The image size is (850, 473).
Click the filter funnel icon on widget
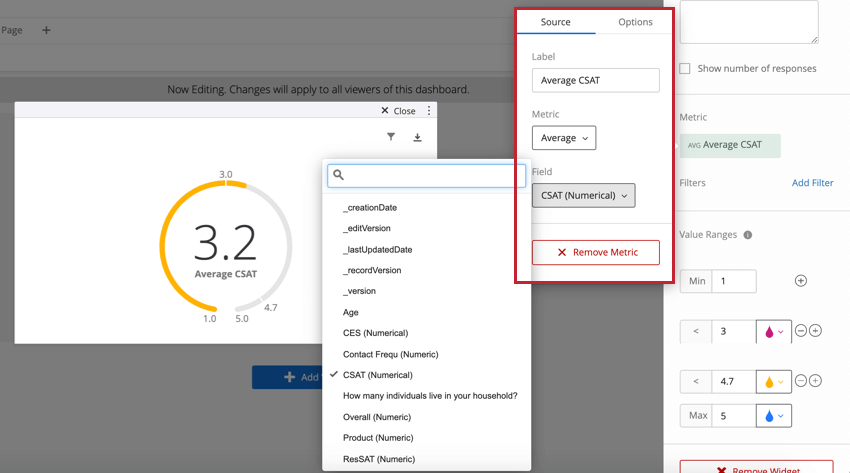pyautogui.click(x=391, y=137)
